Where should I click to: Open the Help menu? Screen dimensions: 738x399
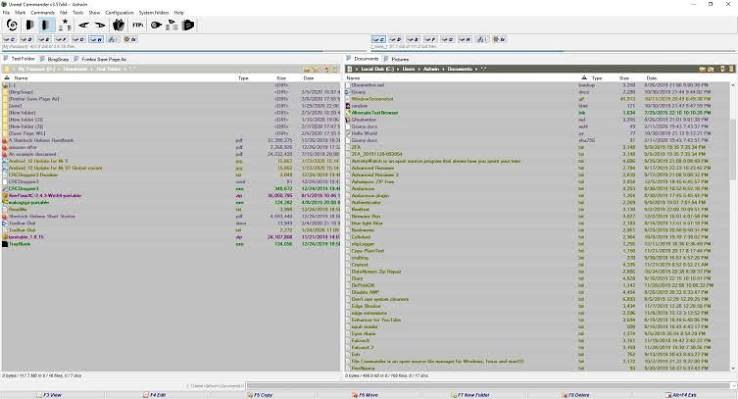[179, 13]
